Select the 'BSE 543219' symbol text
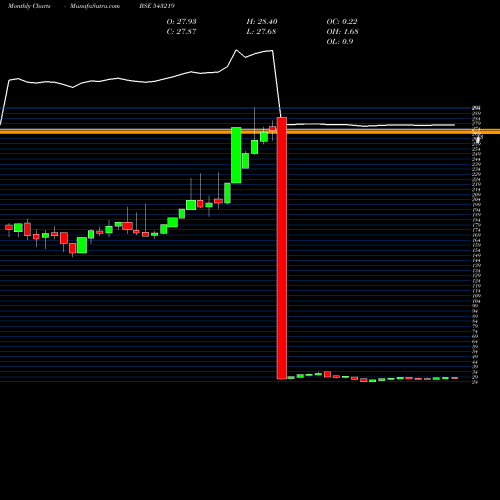Screen dimensions: 500x500 tap(157, 6)
